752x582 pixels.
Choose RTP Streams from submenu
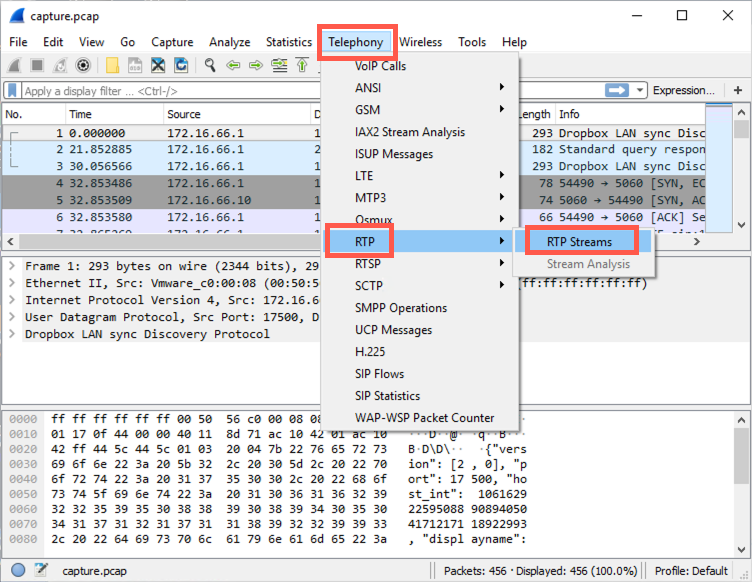(x=583, y=242)
